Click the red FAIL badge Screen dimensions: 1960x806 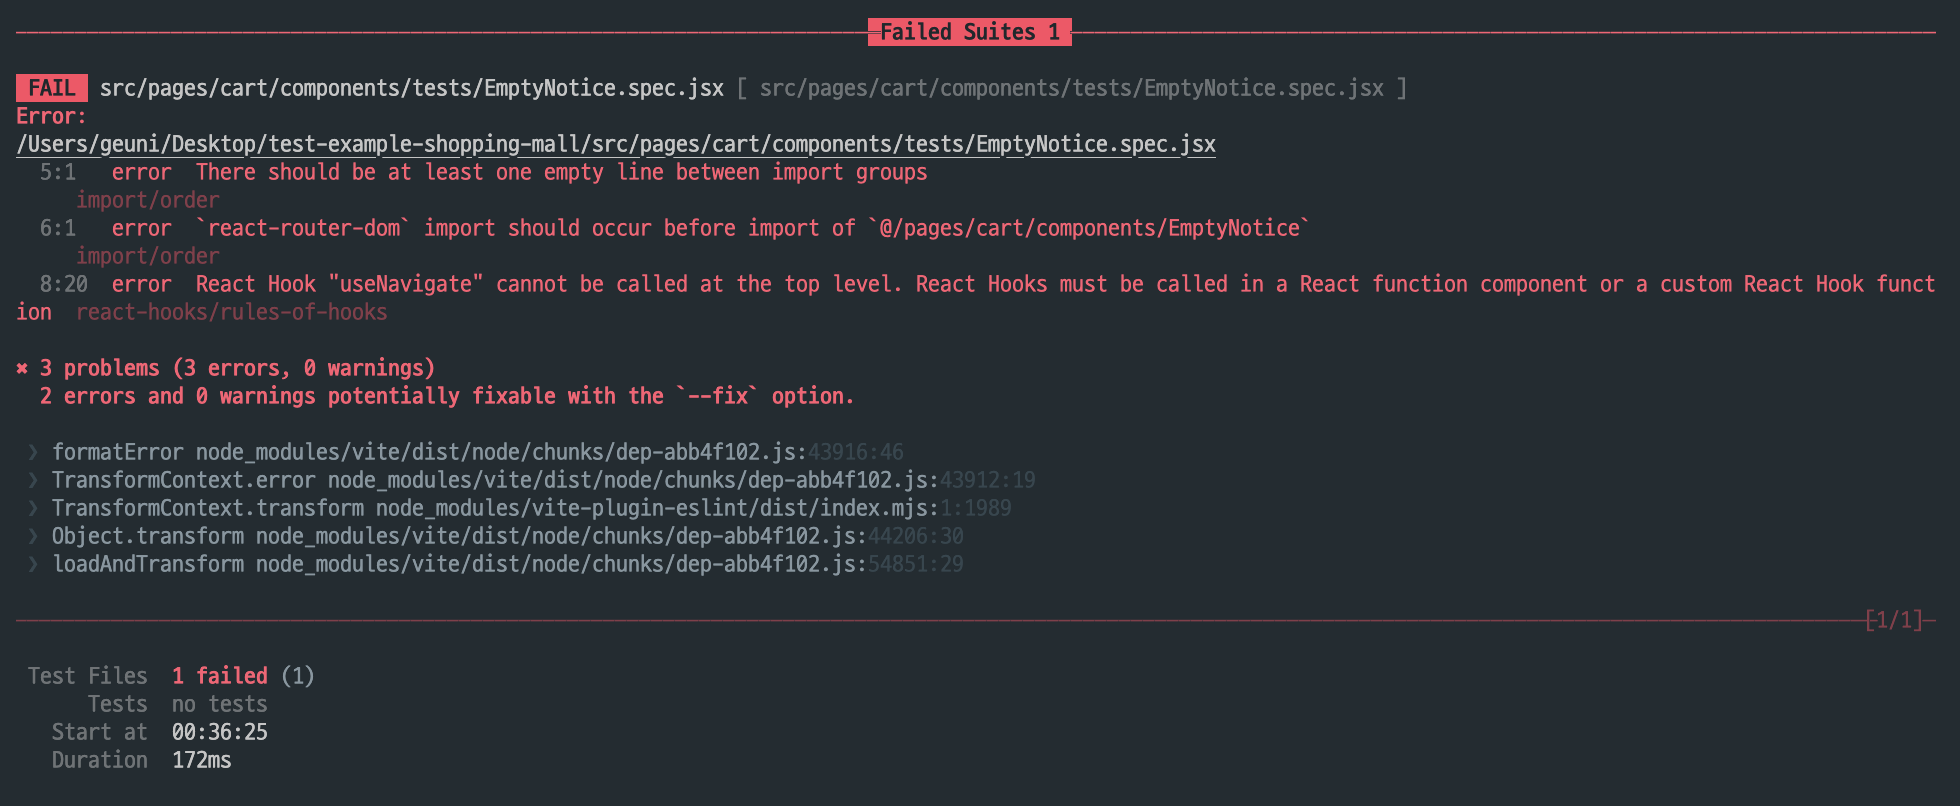pos(52,88)
